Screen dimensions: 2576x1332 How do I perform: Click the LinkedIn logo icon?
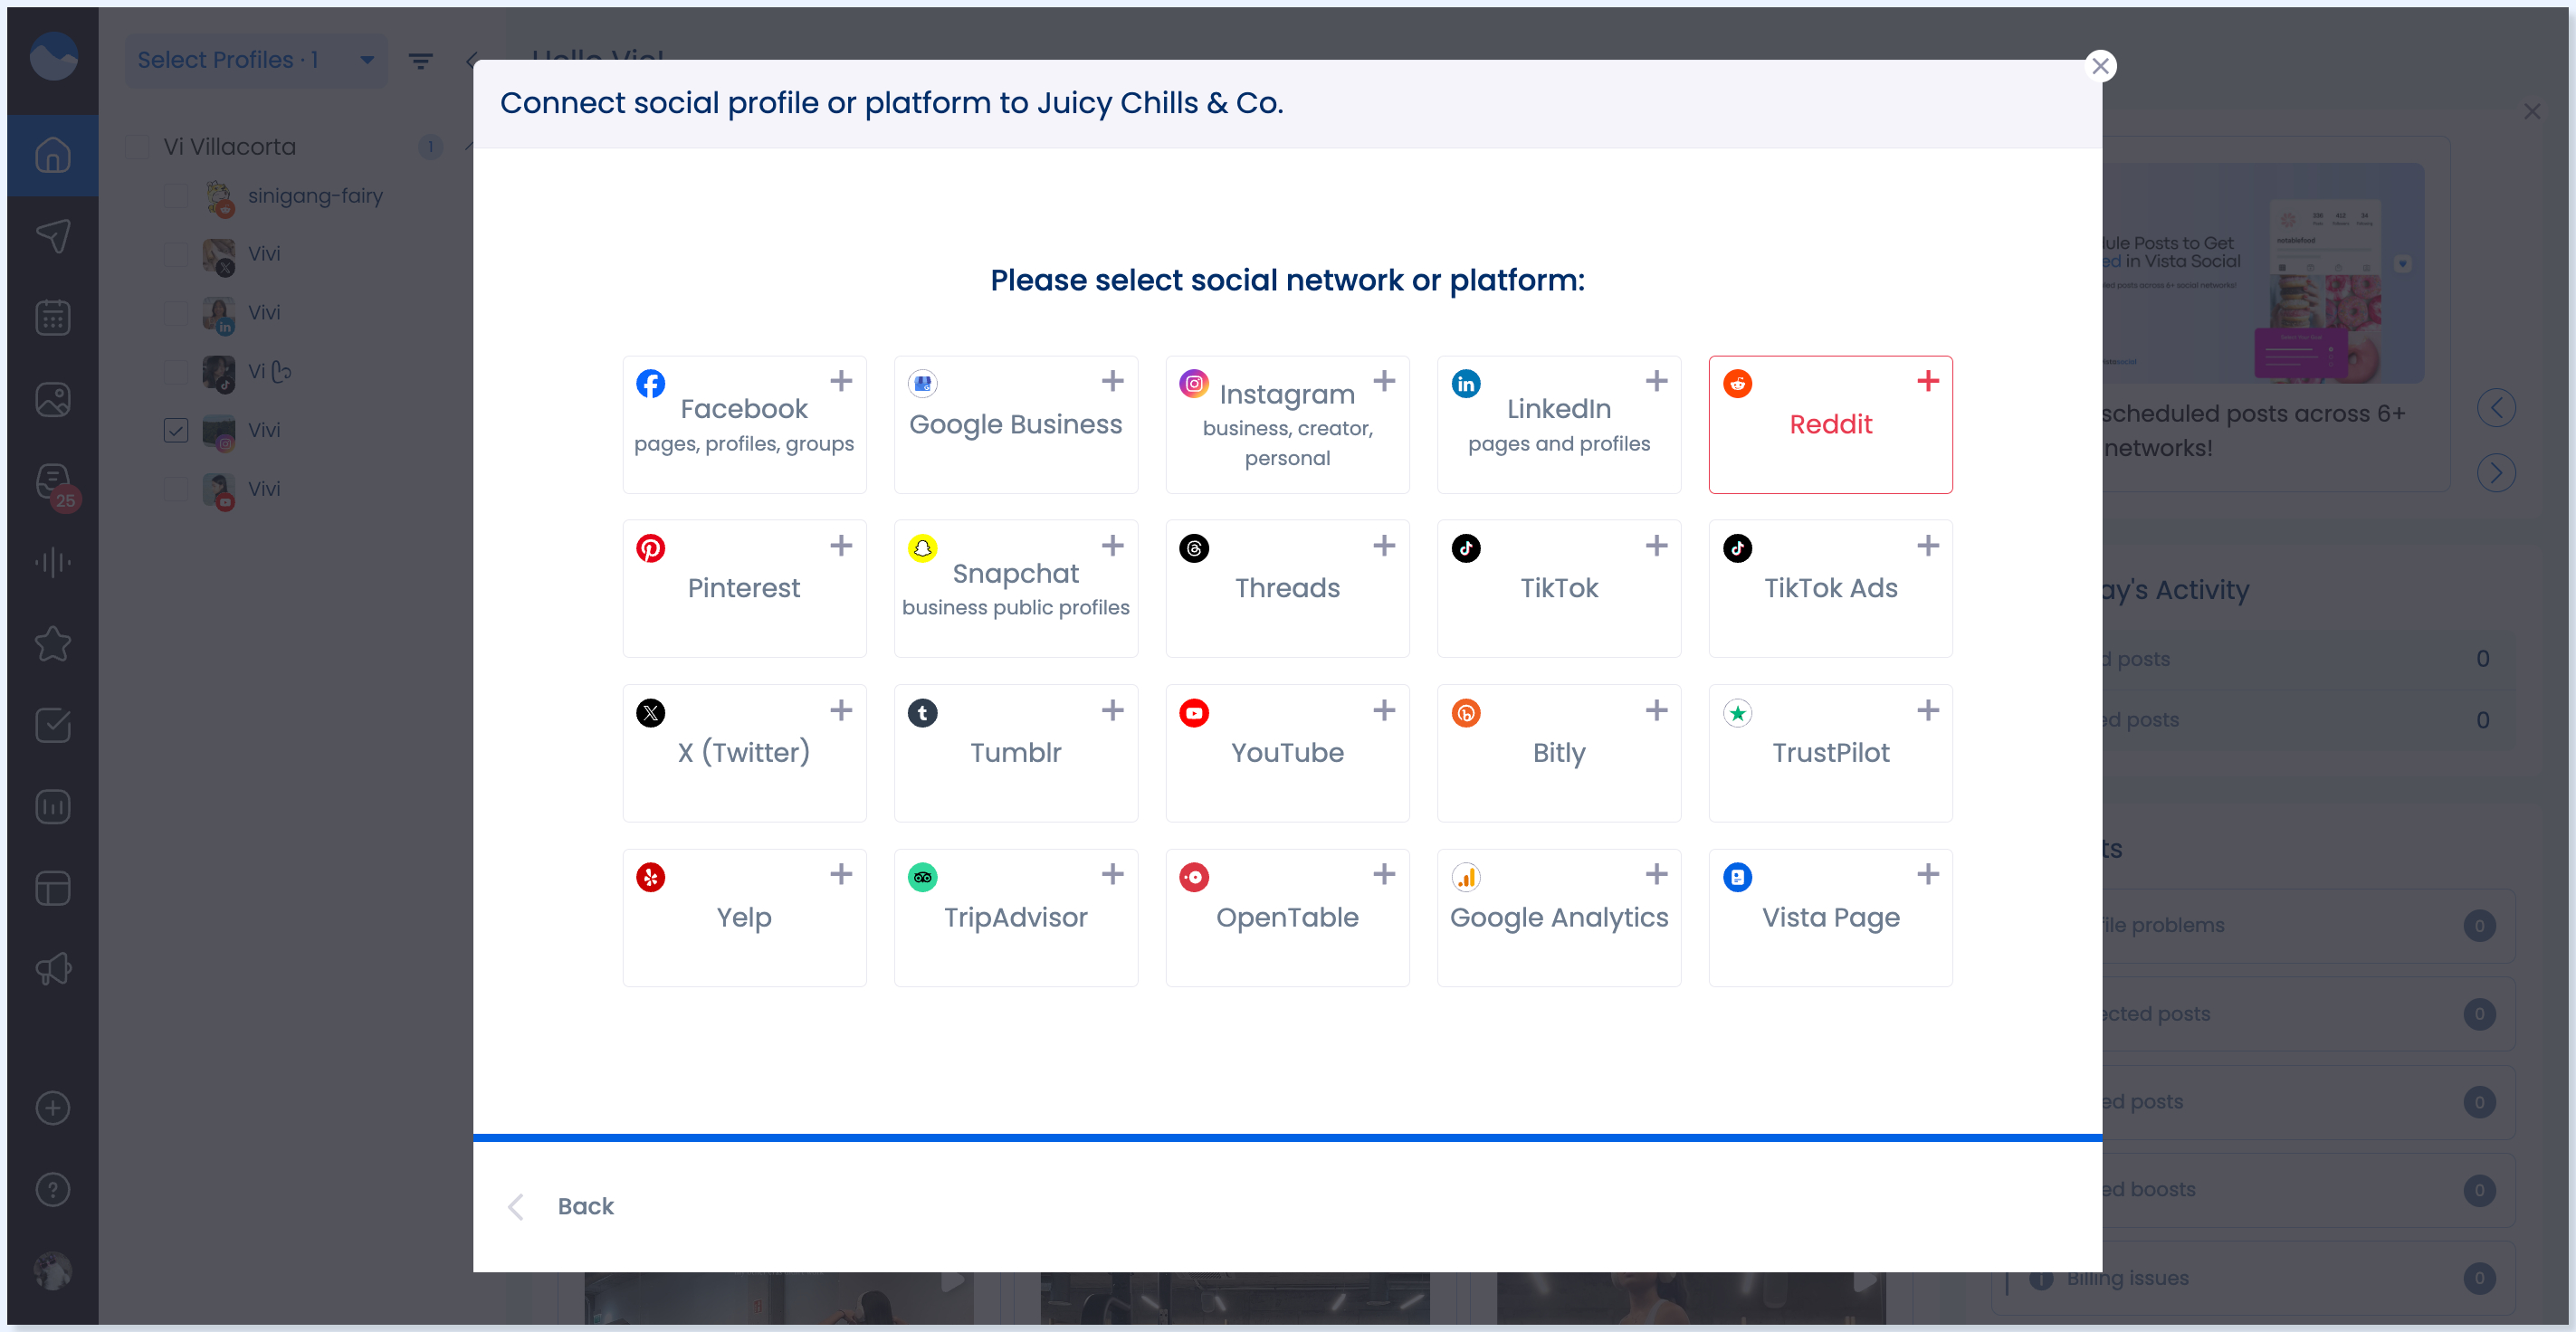click(x=1466, y=384)
